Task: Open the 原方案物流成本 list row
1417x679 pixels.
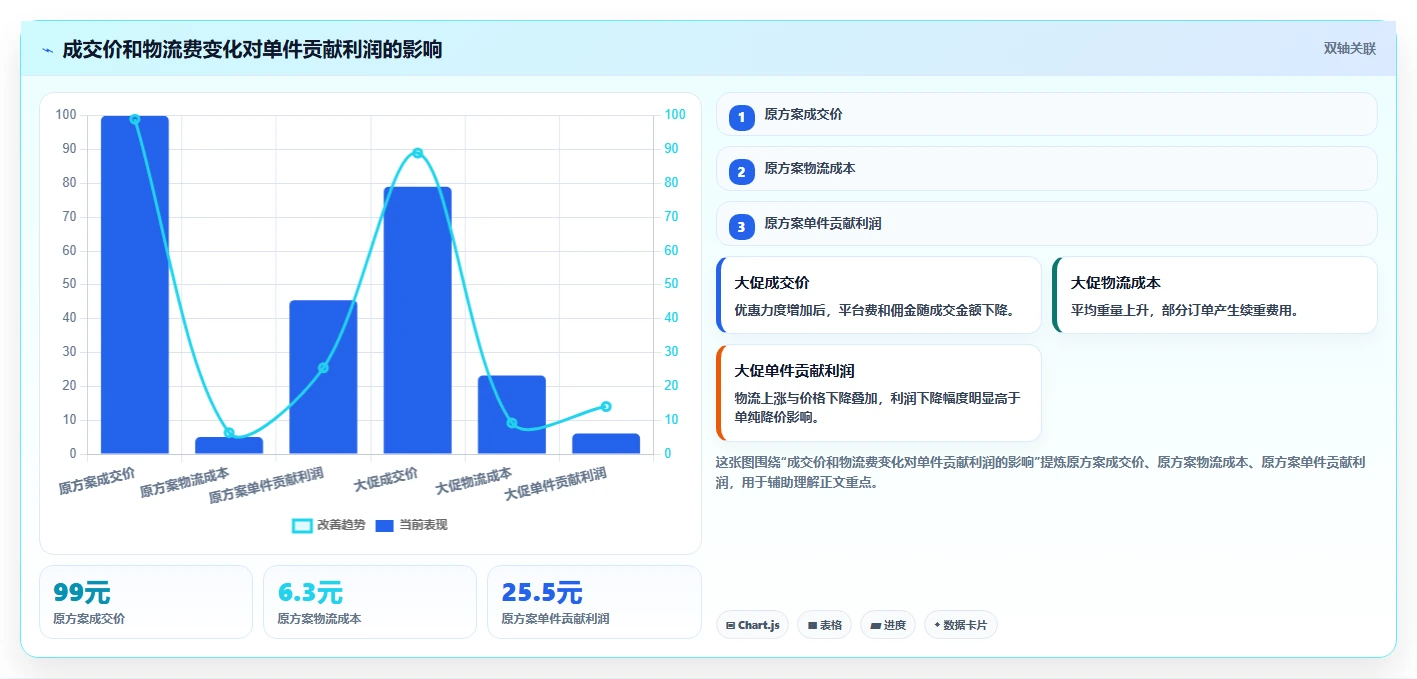Action: click(1046, 169)
